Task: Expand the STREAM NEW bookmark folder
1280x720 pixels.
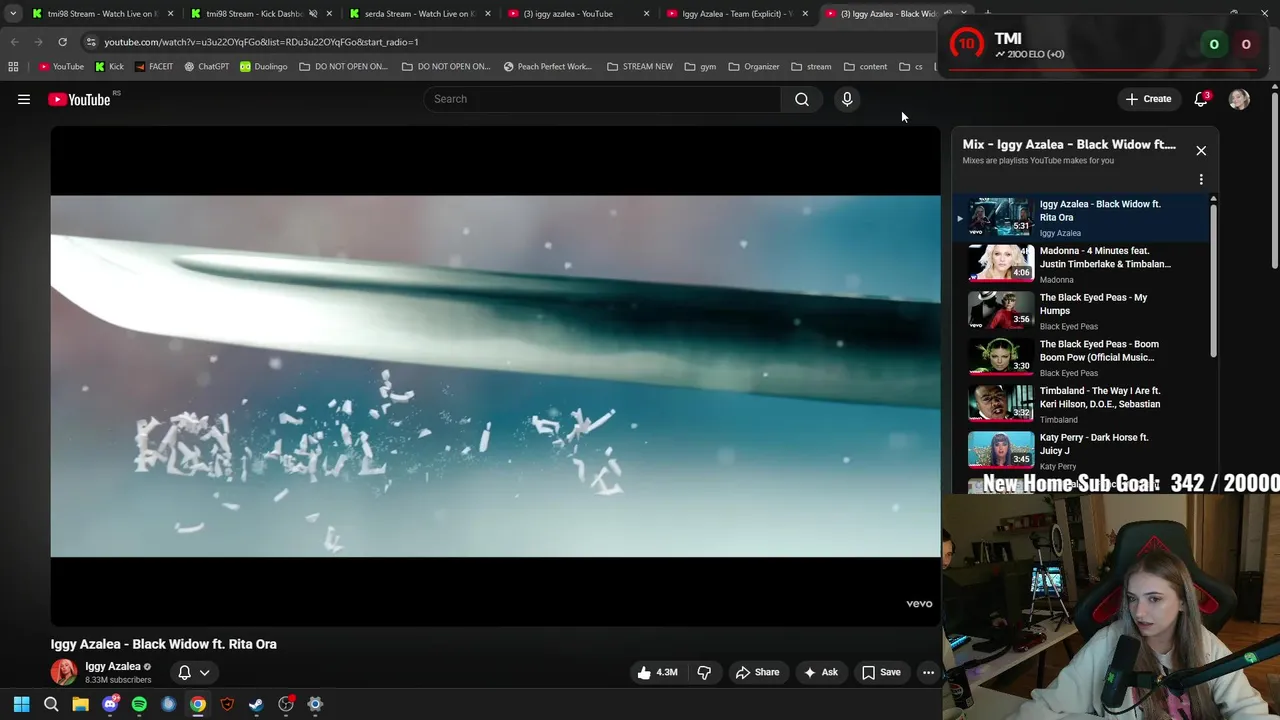Action: [640, 67]
